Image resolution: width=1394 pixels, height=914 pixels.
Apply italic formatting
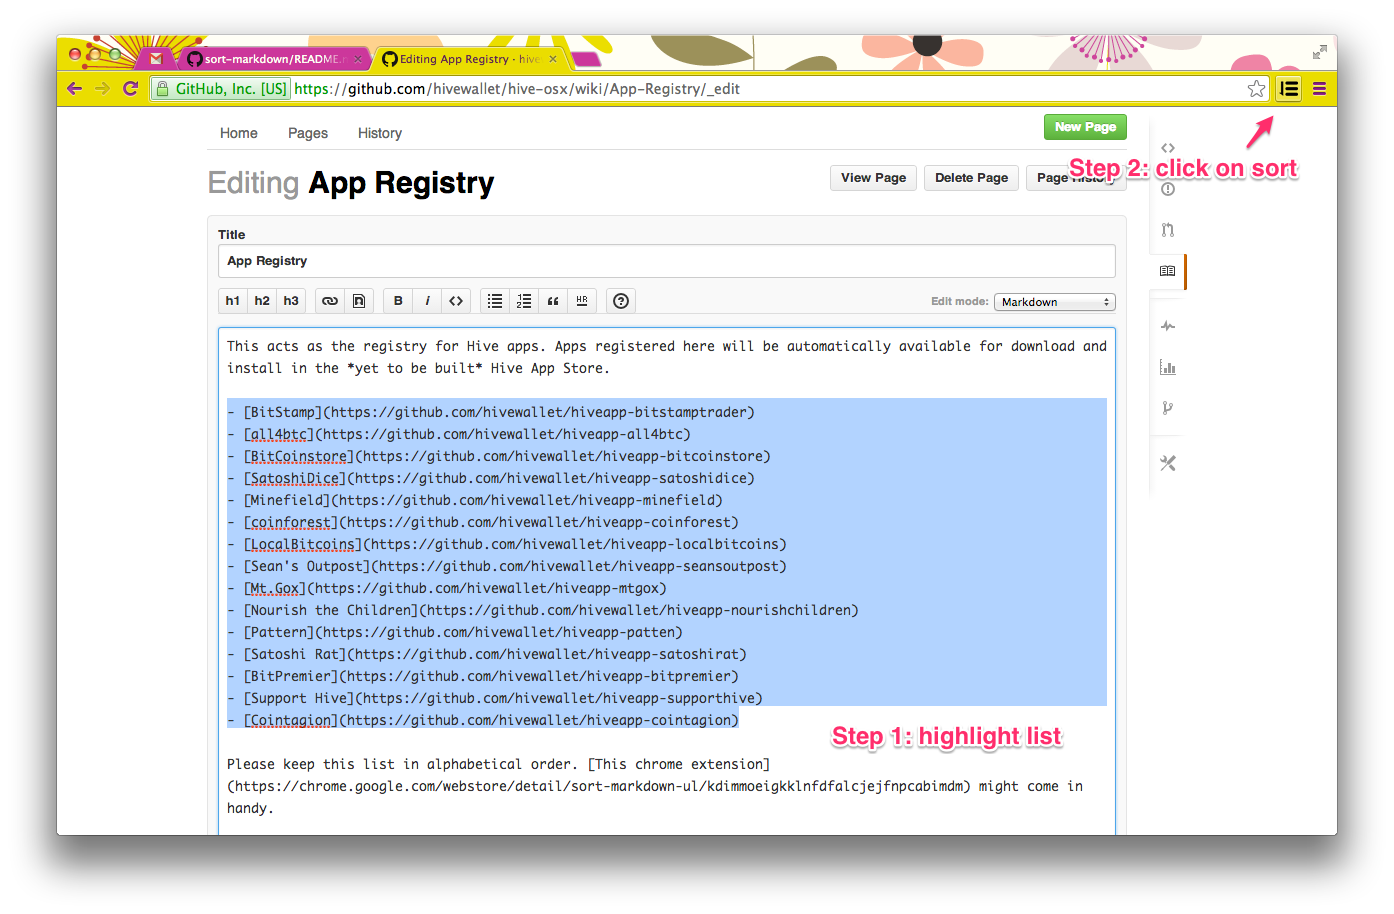(427, 301)
